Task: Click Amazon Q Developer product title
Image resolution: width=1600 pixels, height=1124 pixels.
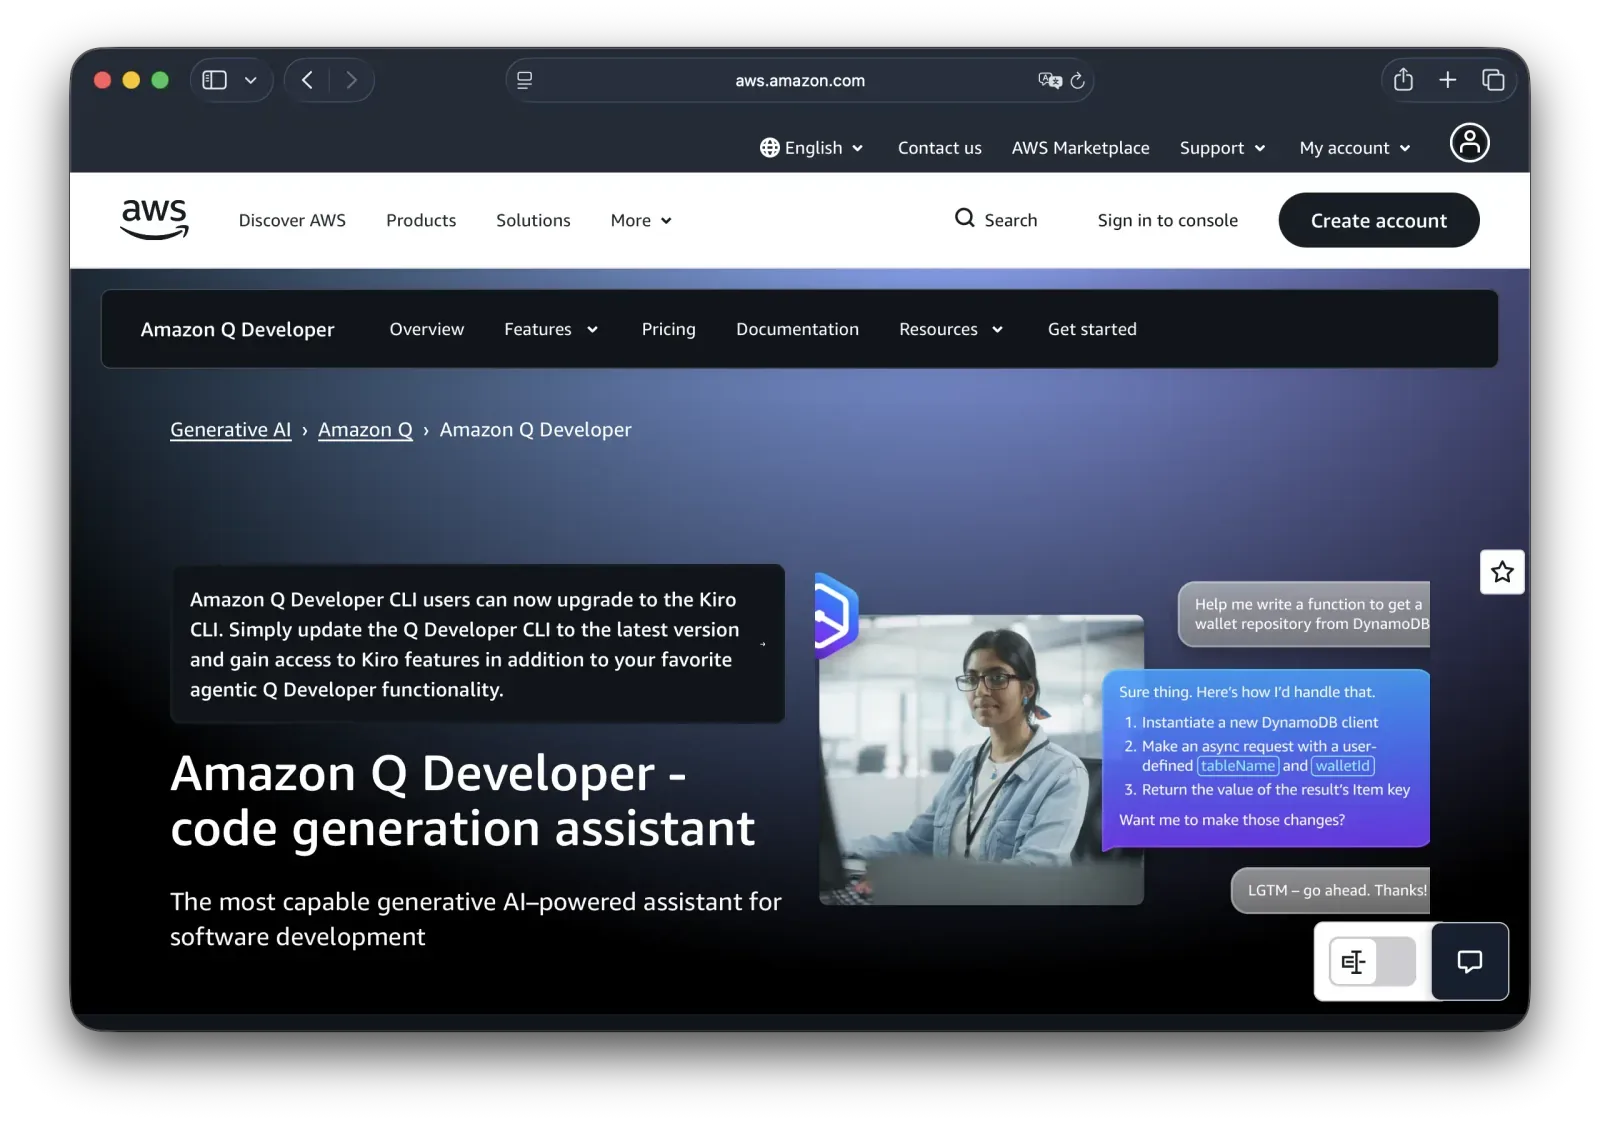Action: point(237,329)
